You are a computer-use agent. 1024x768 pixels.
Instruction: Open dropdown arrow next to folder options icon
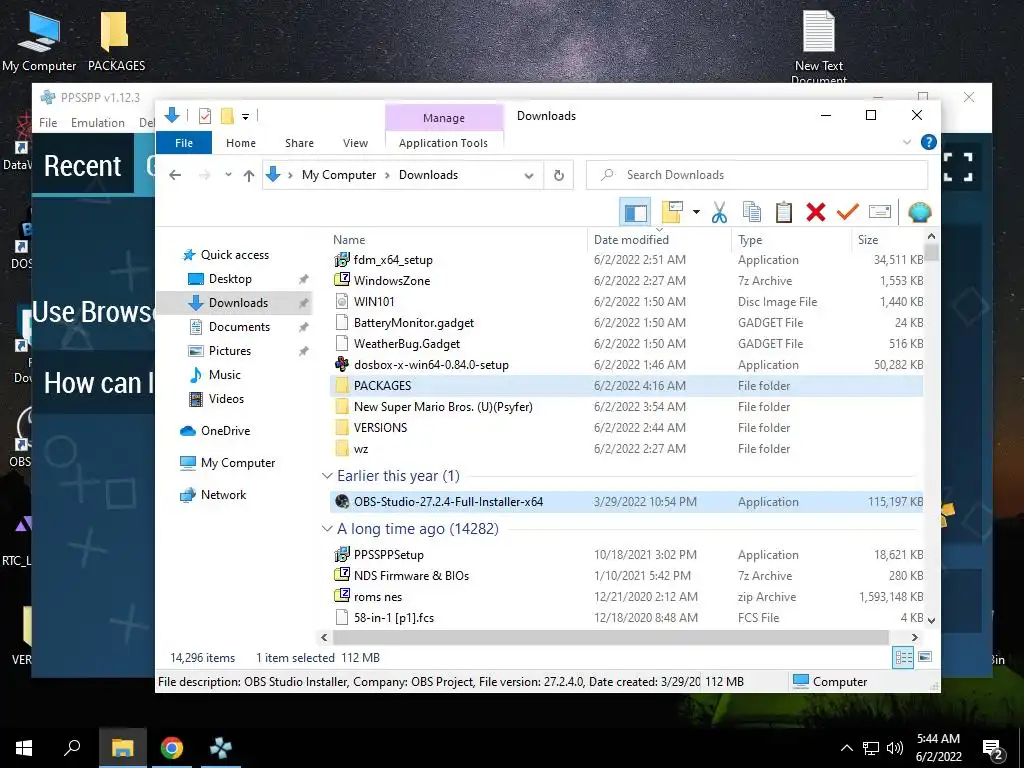pyautogui.click(x=696, y=212)
